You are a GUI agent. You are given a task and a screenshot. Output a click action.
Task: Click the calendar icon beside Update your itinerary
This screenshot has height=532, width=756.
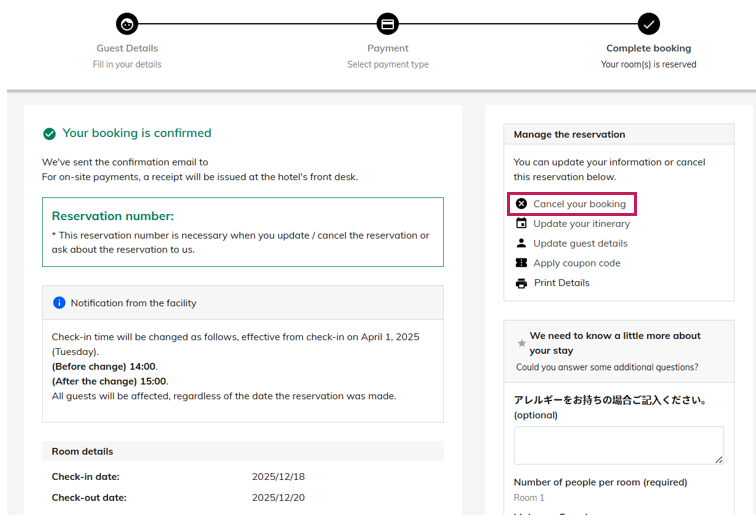(x=521, y=224)
